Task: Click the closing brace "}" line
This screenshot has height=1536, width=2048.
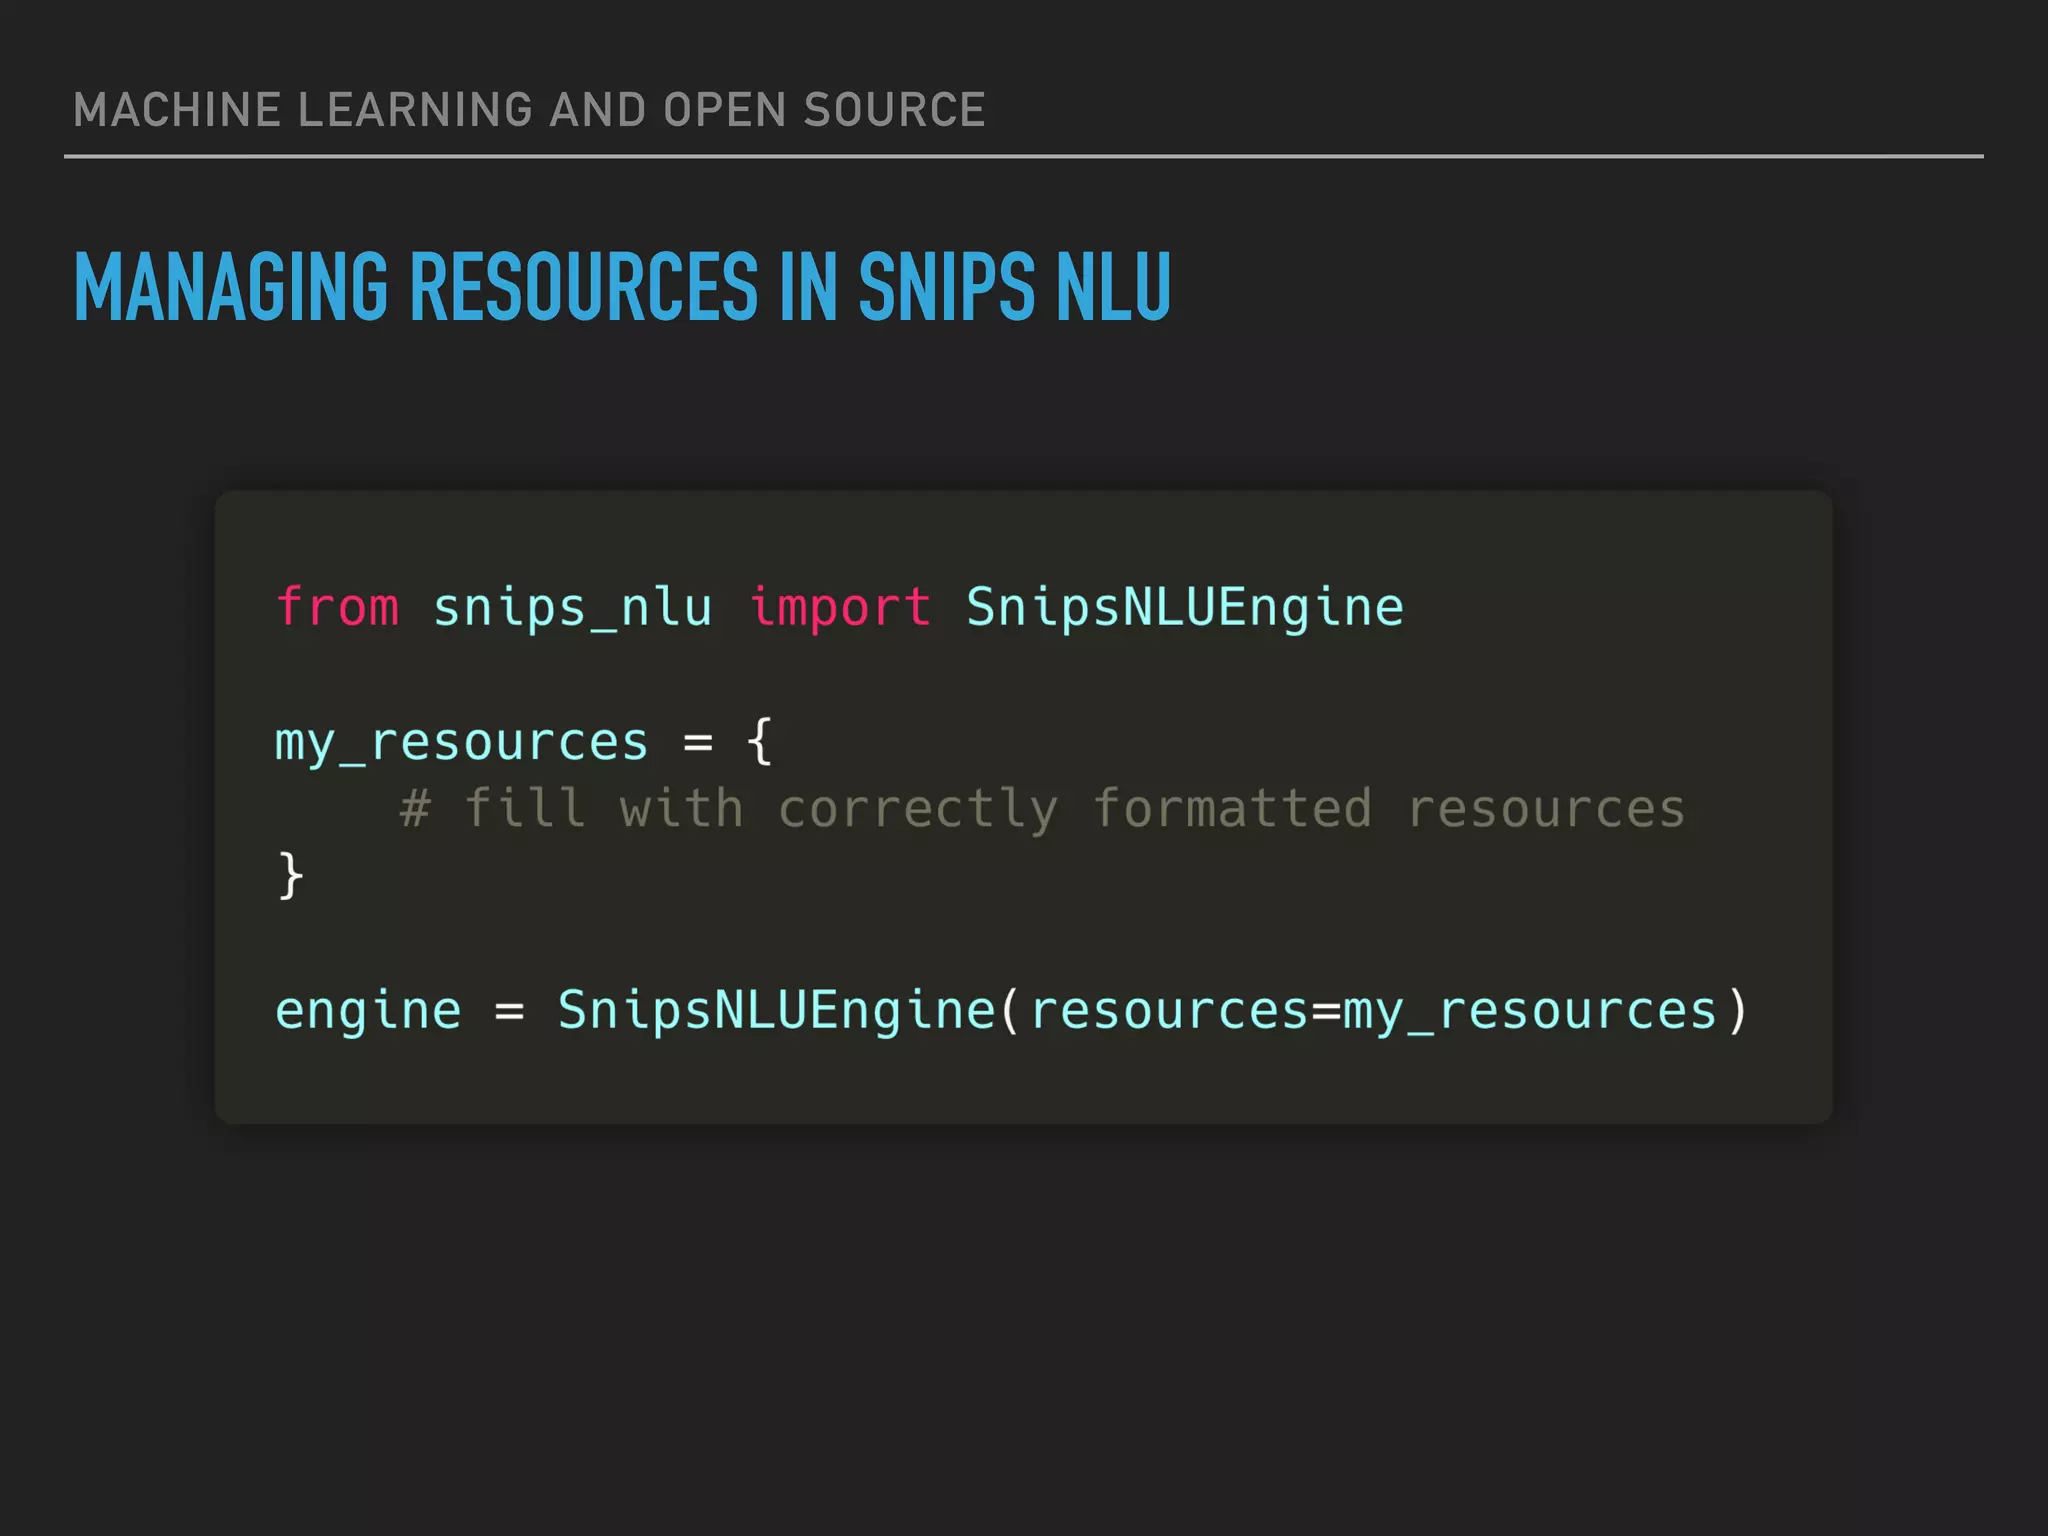Action: 290,876
